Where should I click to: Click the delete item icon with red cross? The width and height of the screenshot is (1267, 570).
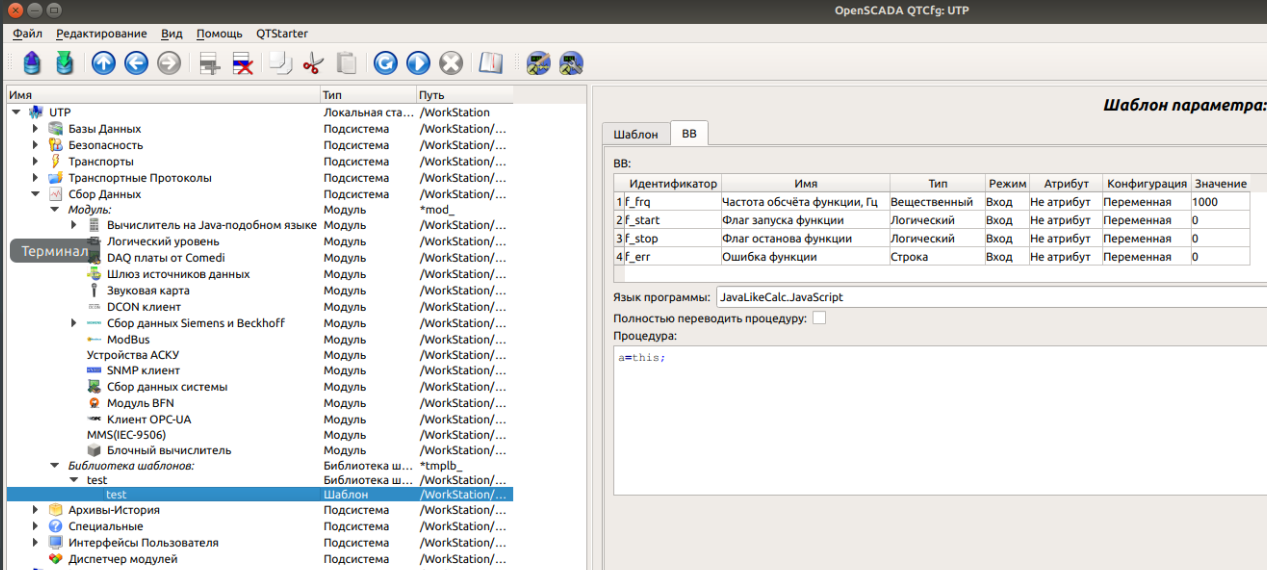click(x=243, y=63)
